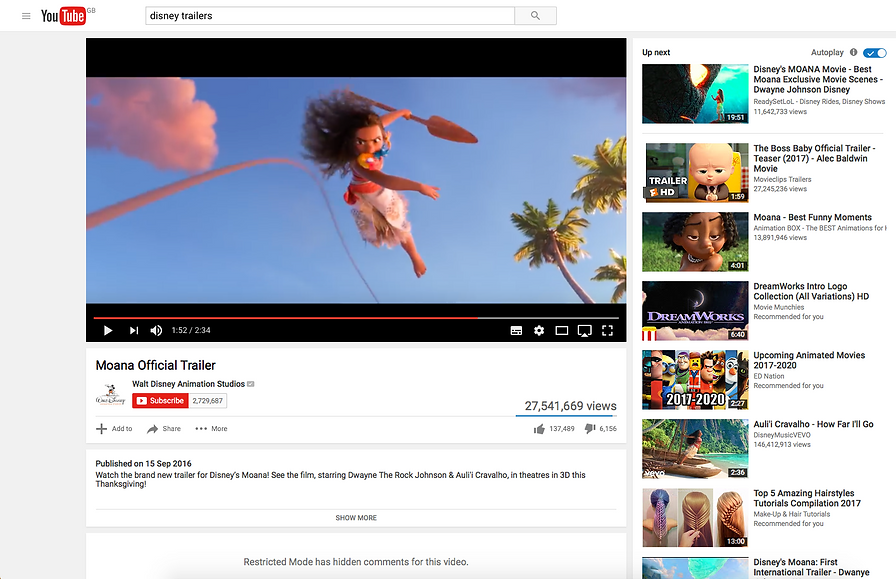
Task: Click the 2,729,687 subscriber count
Action: pos(207,401)
